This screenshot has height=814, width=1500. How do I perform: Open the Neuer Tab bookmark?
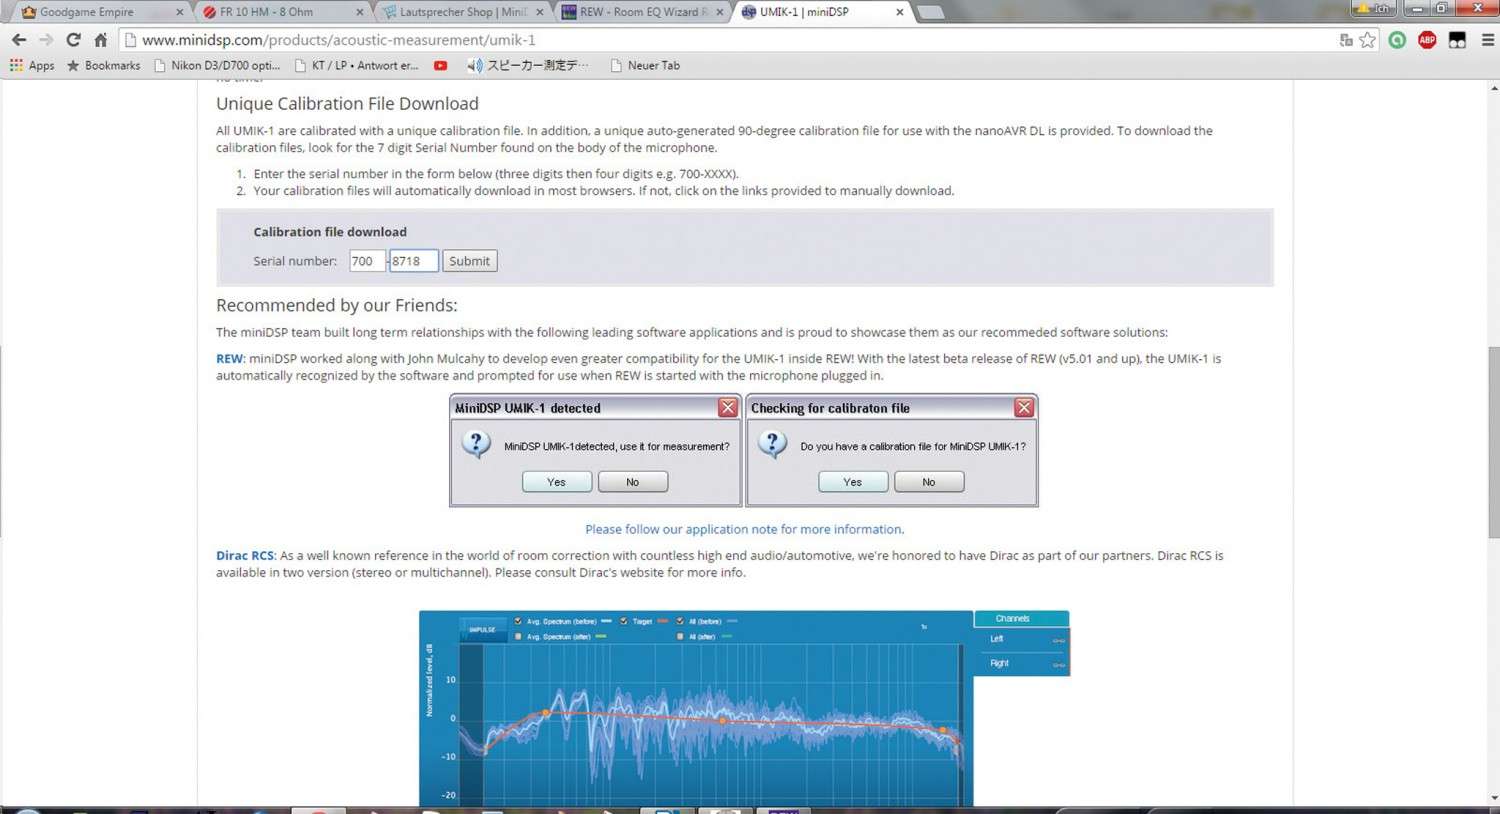tap(645, 65)
